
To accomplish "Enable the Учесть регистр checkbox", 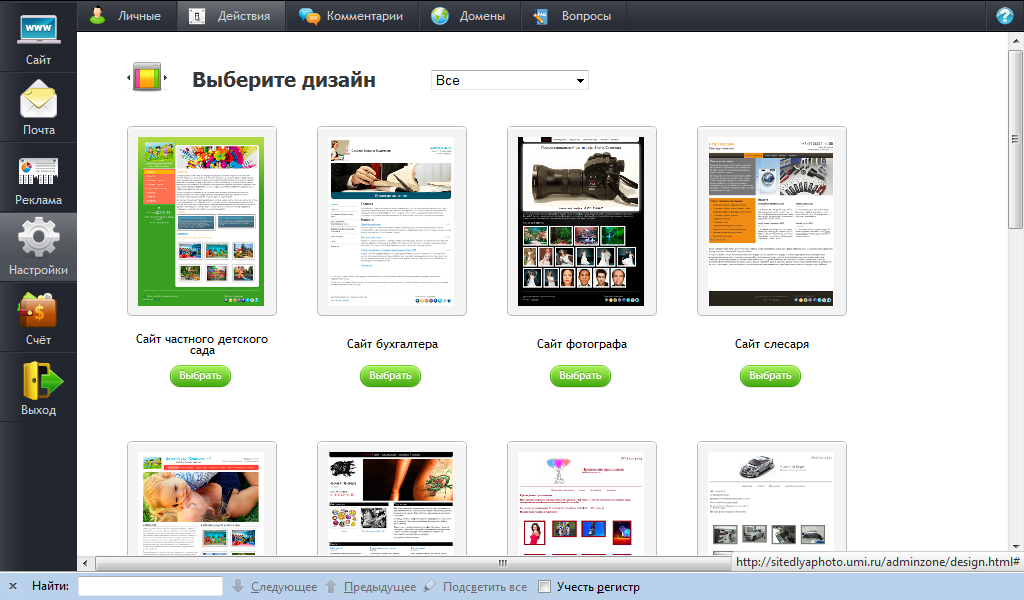I will pyautogui.click(x=544, y=586).
